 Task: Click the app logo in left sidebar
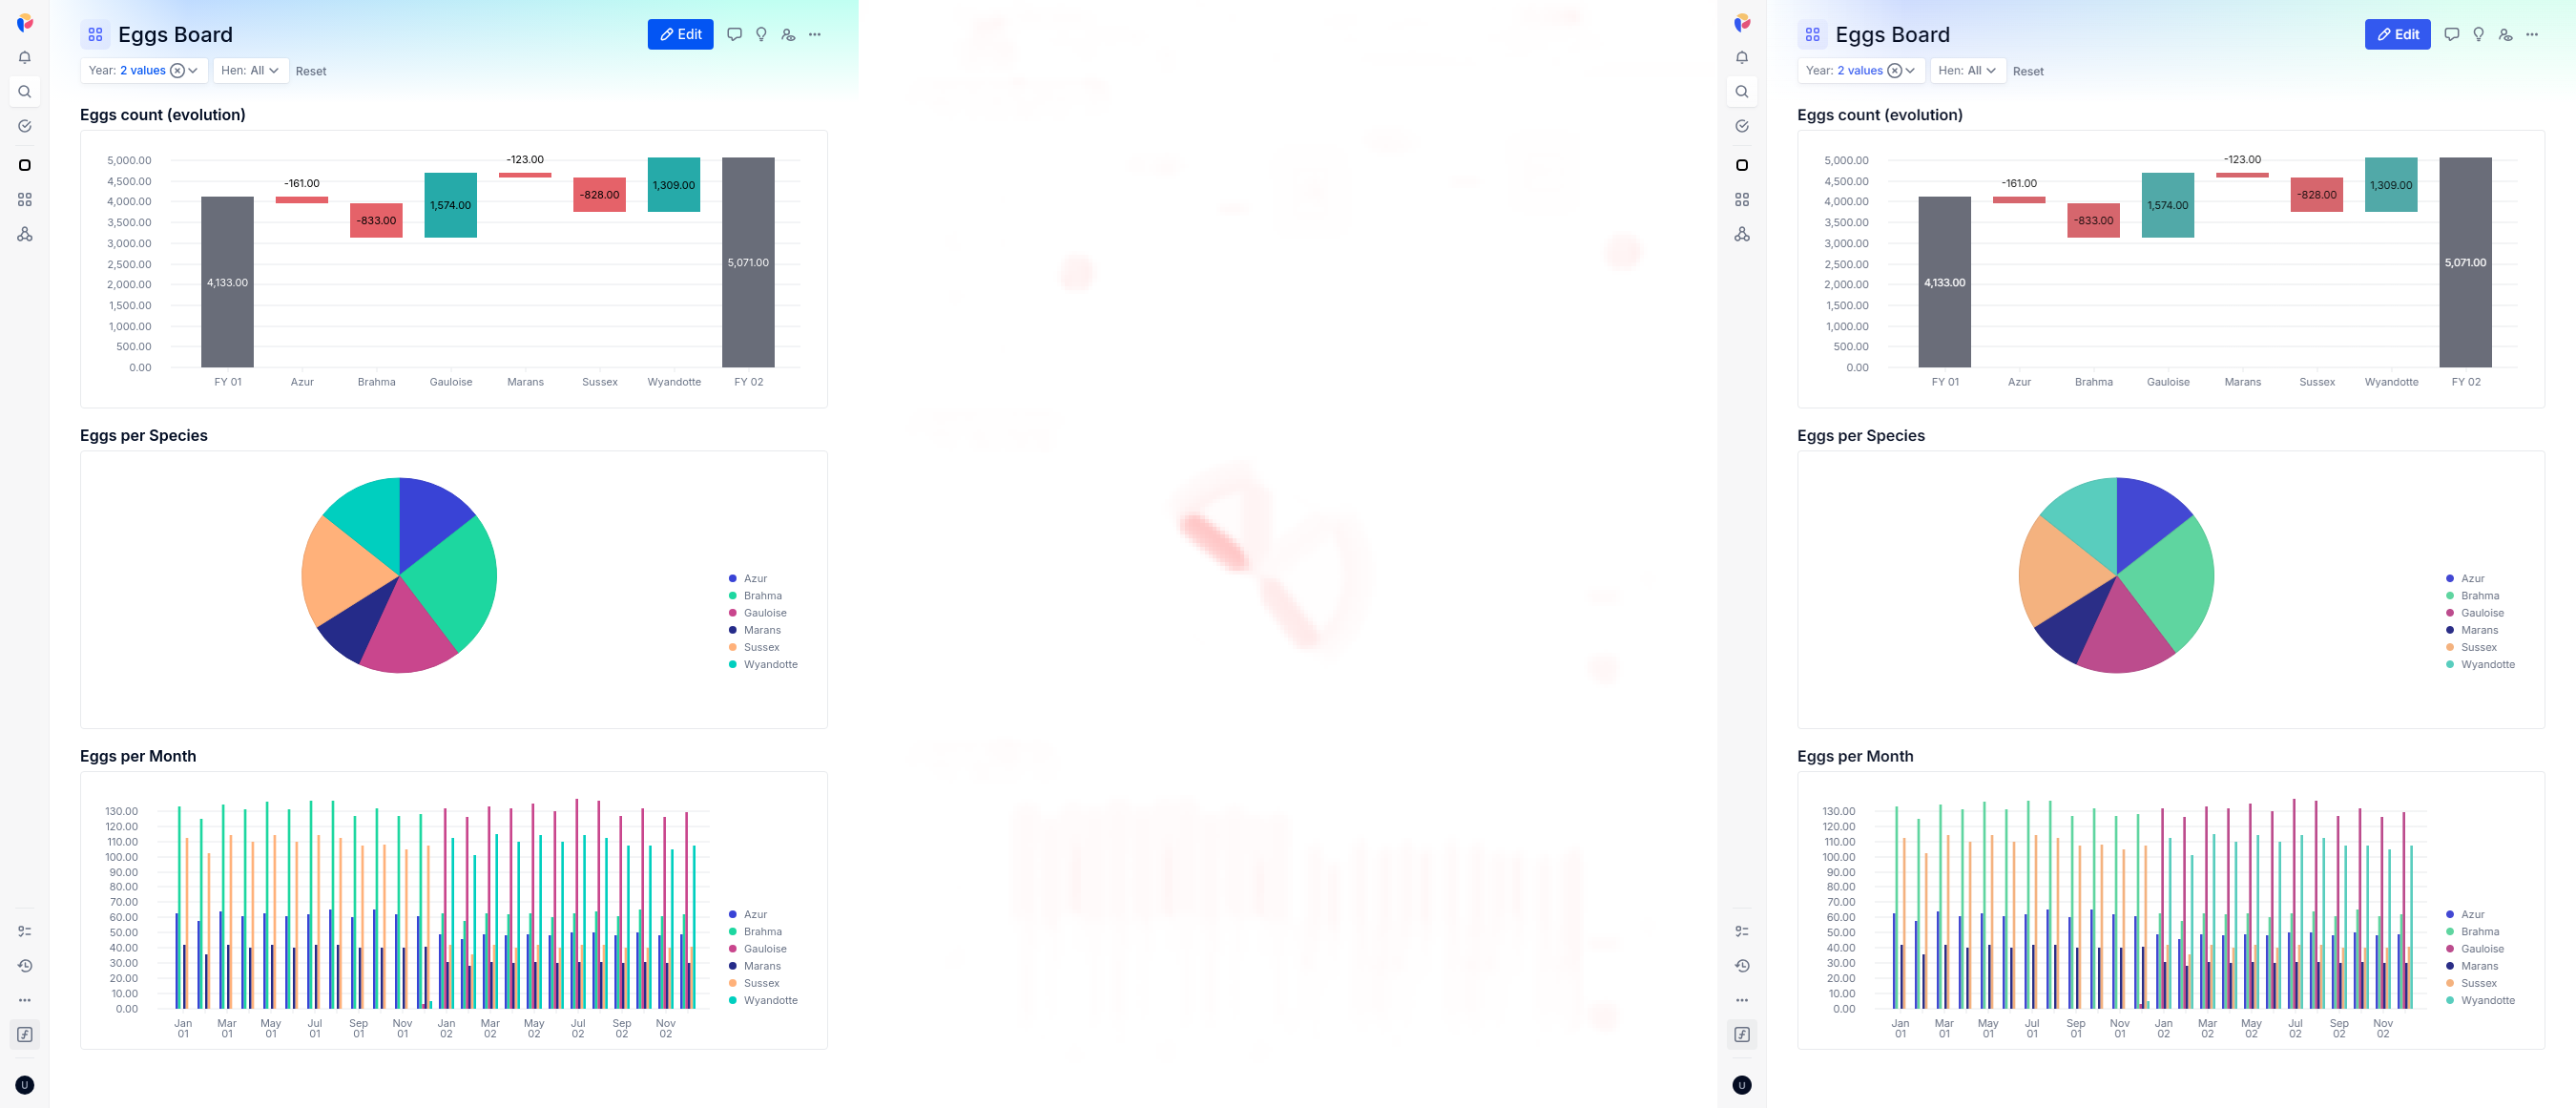click(x=25, y=22)
